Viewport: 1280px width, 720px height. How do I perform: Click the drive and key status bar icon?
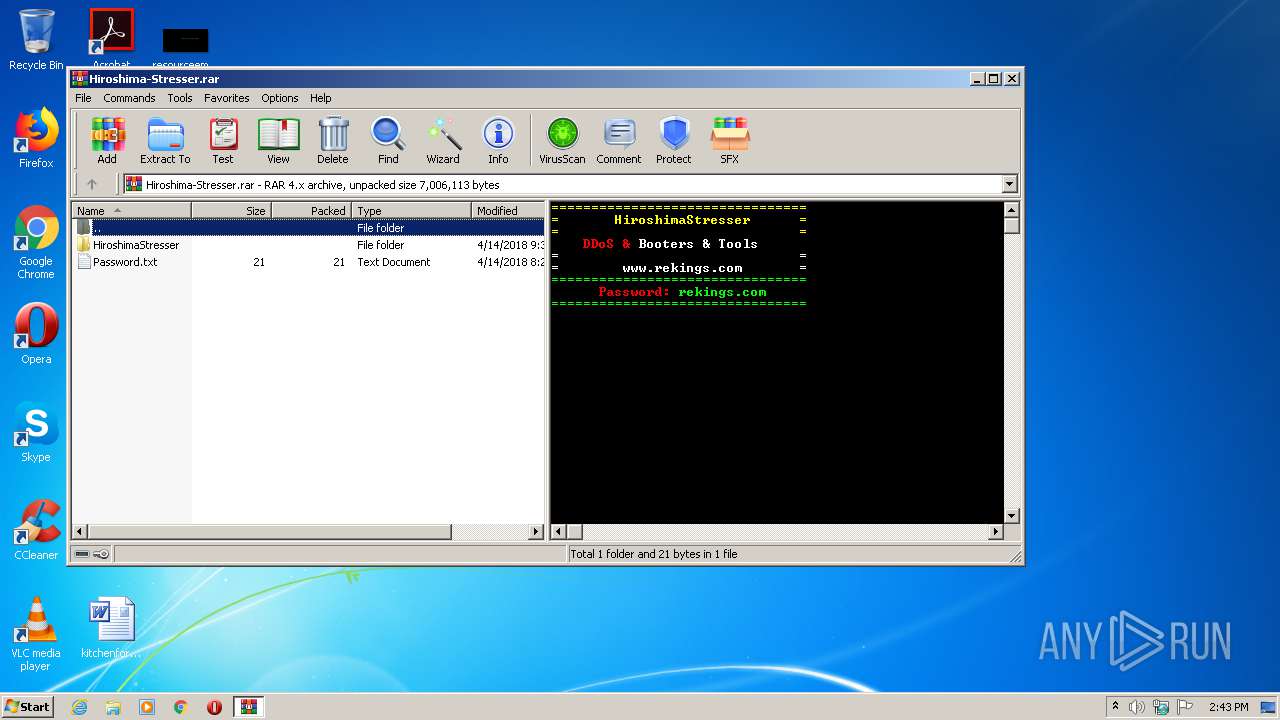(x=92, y=554)
